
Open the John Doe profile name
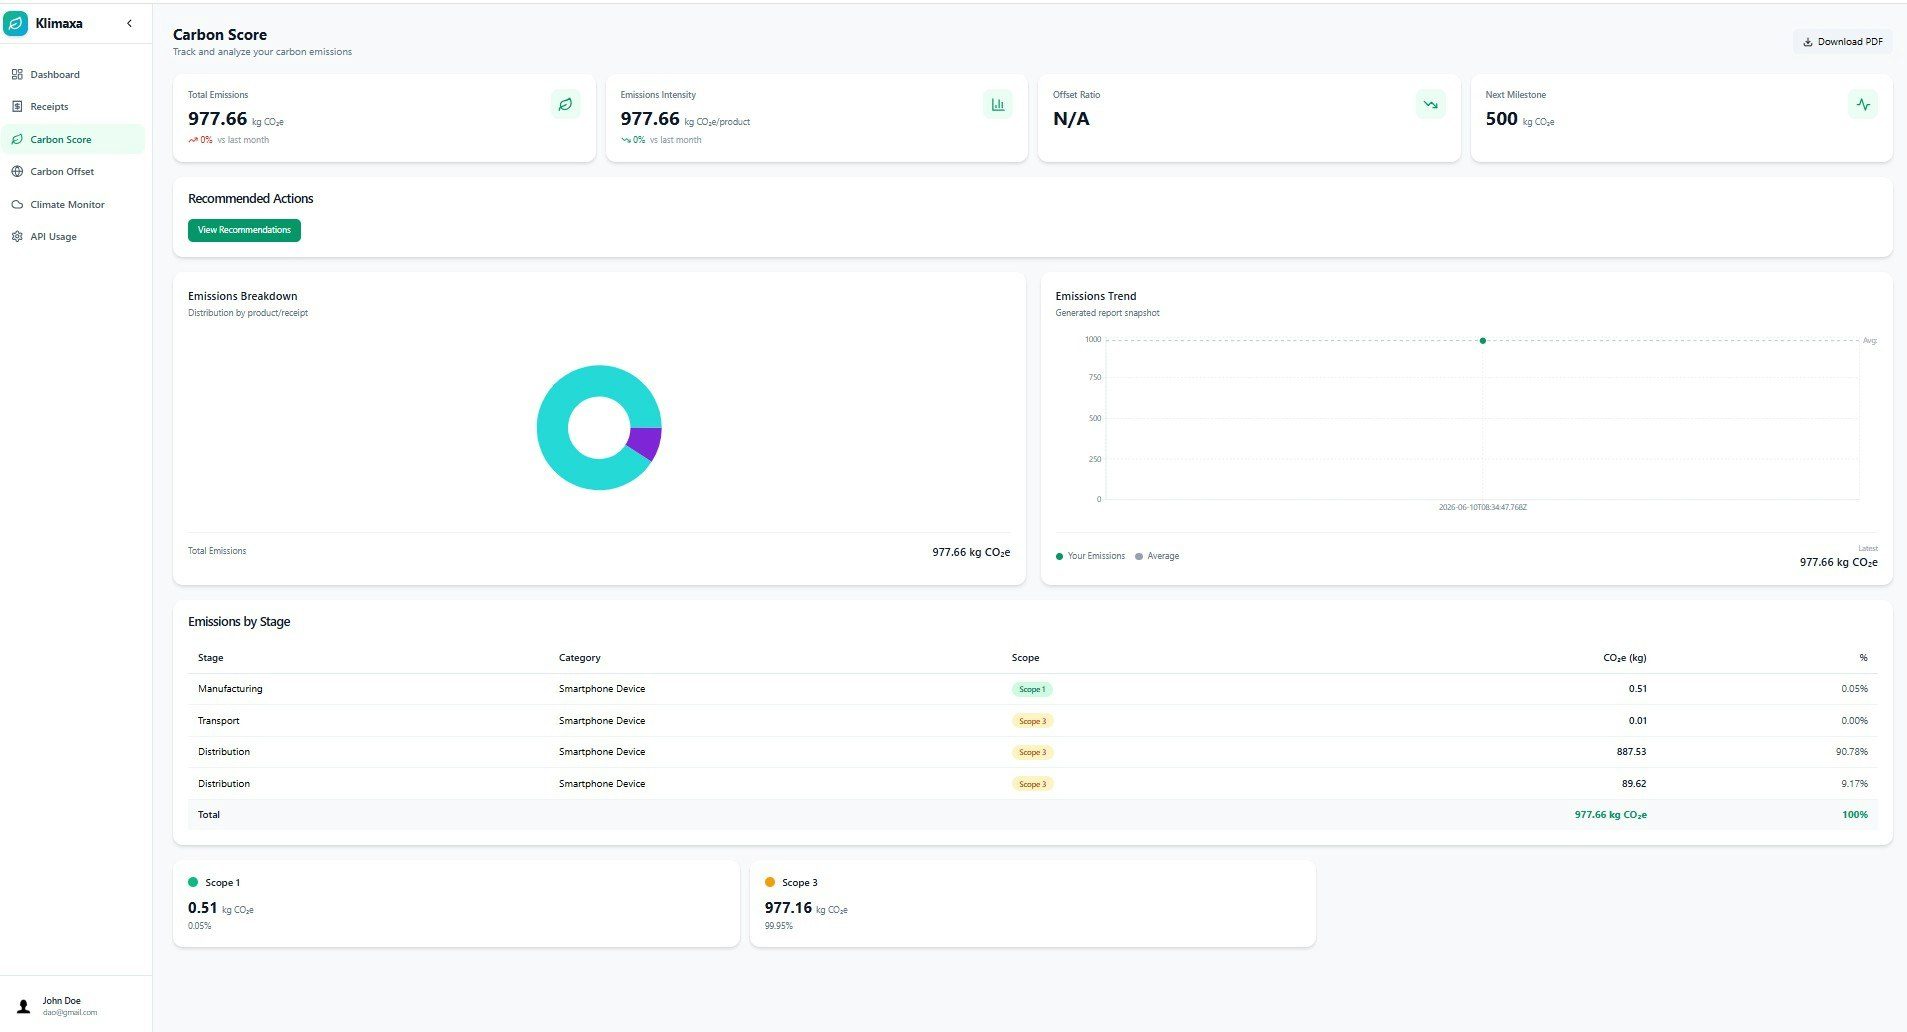pyautogui.click(x=61, y=1001)
